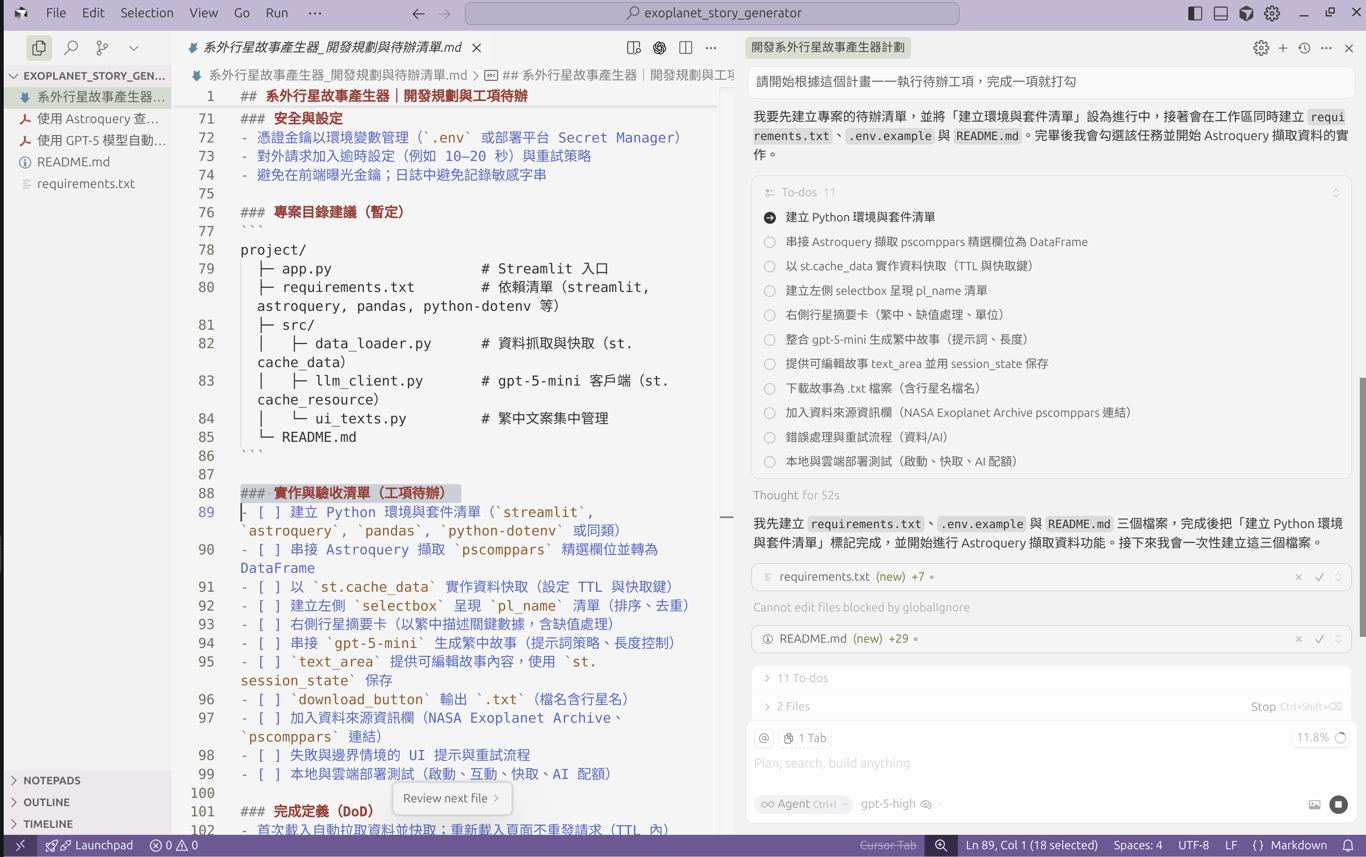The height and width of the screenshot is (857, 1366).
Task: Open the File menu
Action: (x=56, y=13)
